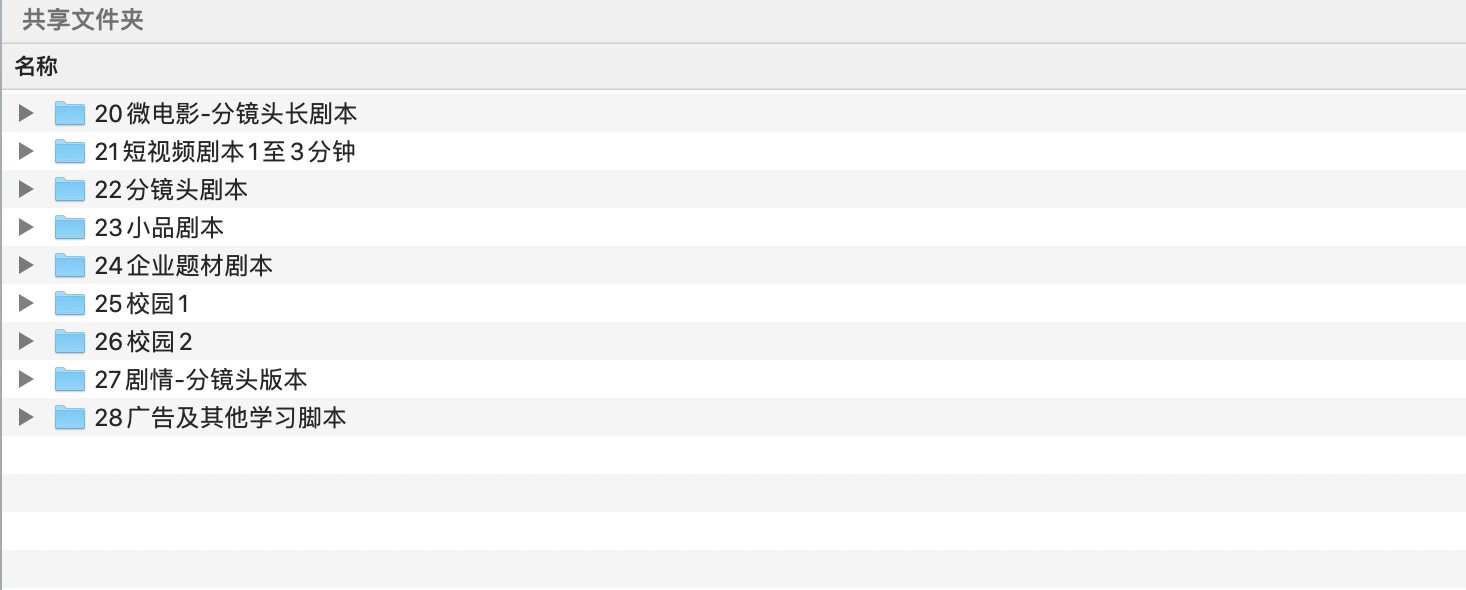
Task: Click folder icon for 21短视频剧本1至3分钟
Action: pyautogui.click(x=70, y=152)
